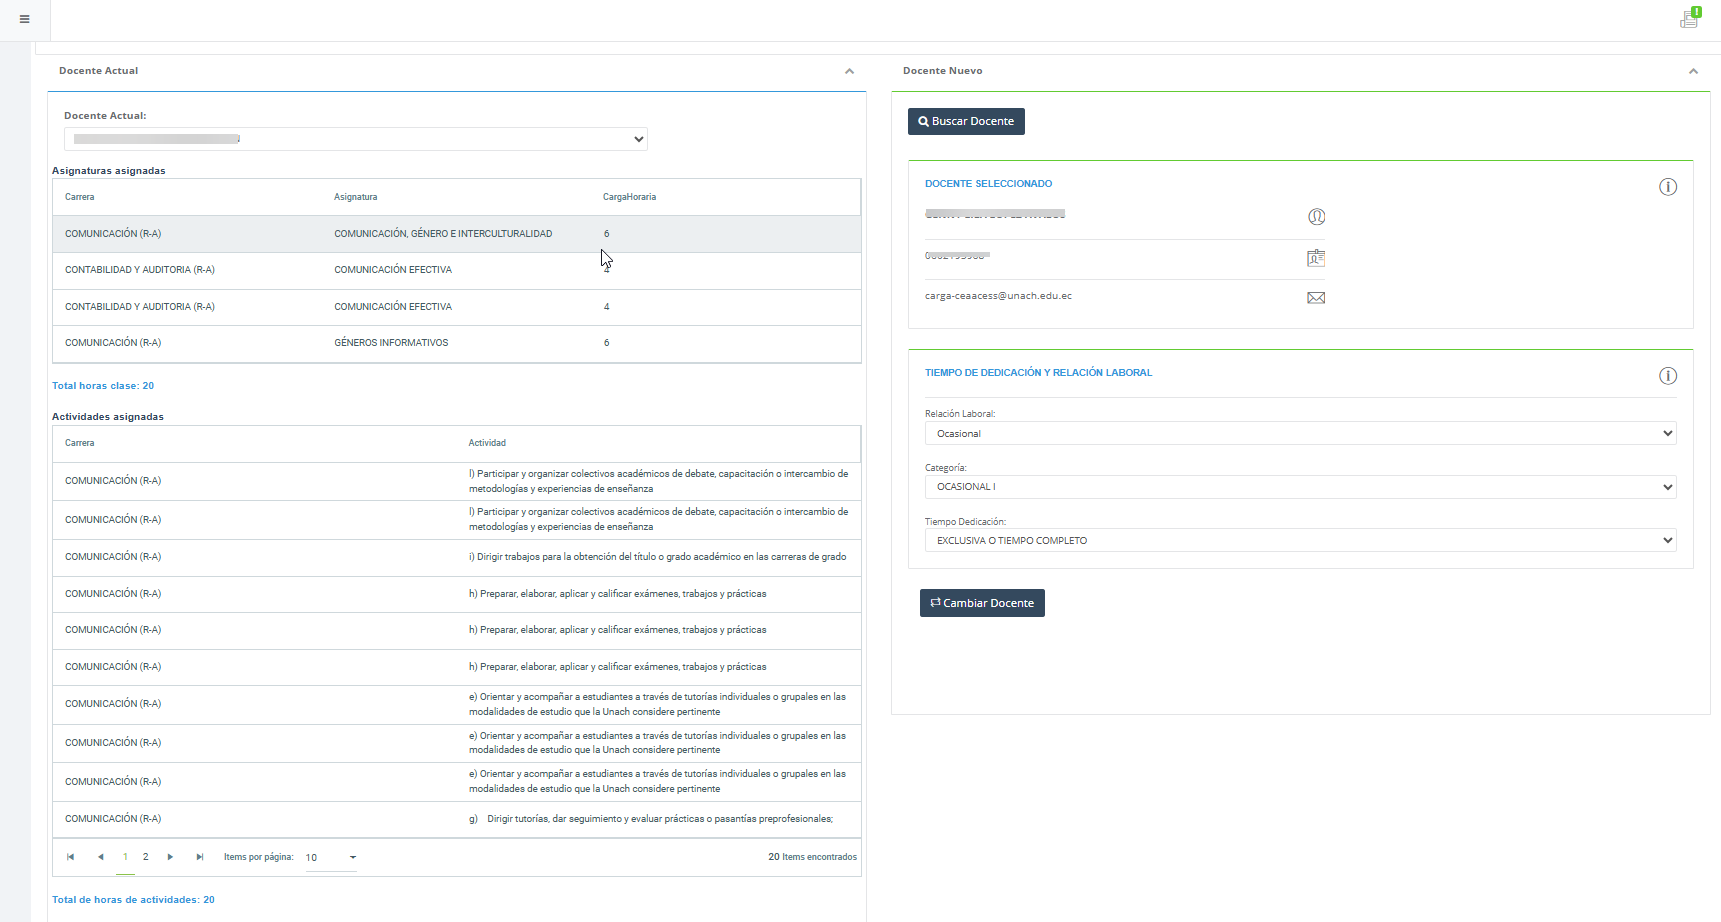The image size is (1721, 922).
Task: Open the Tiempo Dedicación dropdown
Action: point(1300,541)
